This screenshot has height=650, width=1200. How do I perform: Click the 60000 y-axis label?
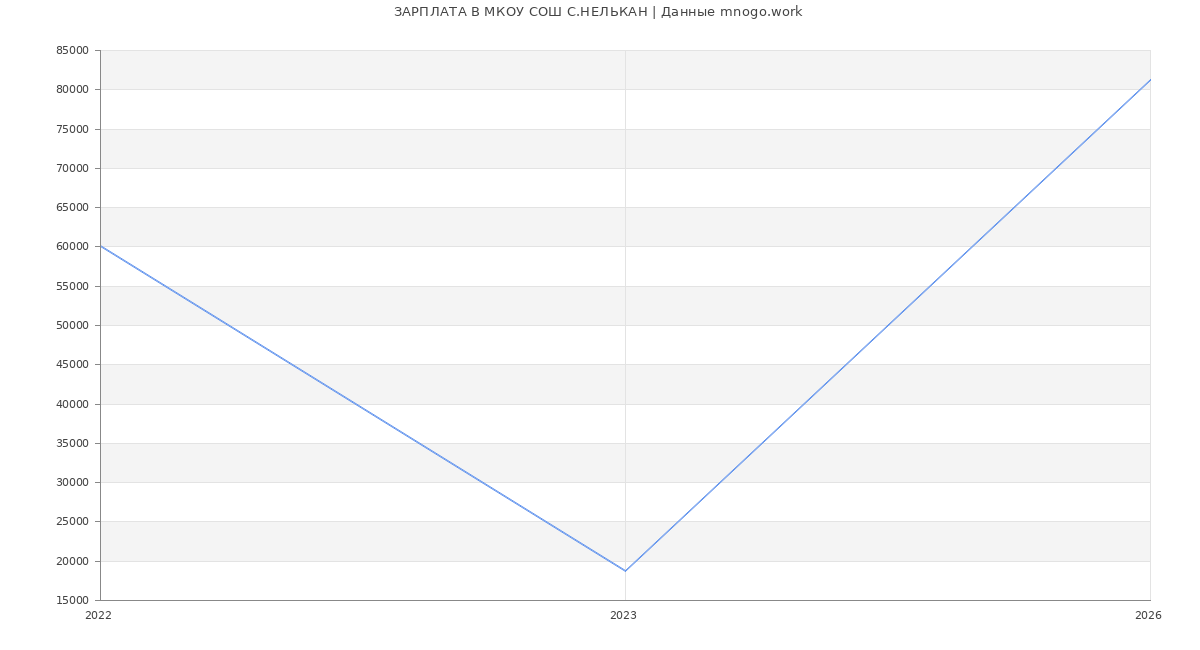point(72,247)
